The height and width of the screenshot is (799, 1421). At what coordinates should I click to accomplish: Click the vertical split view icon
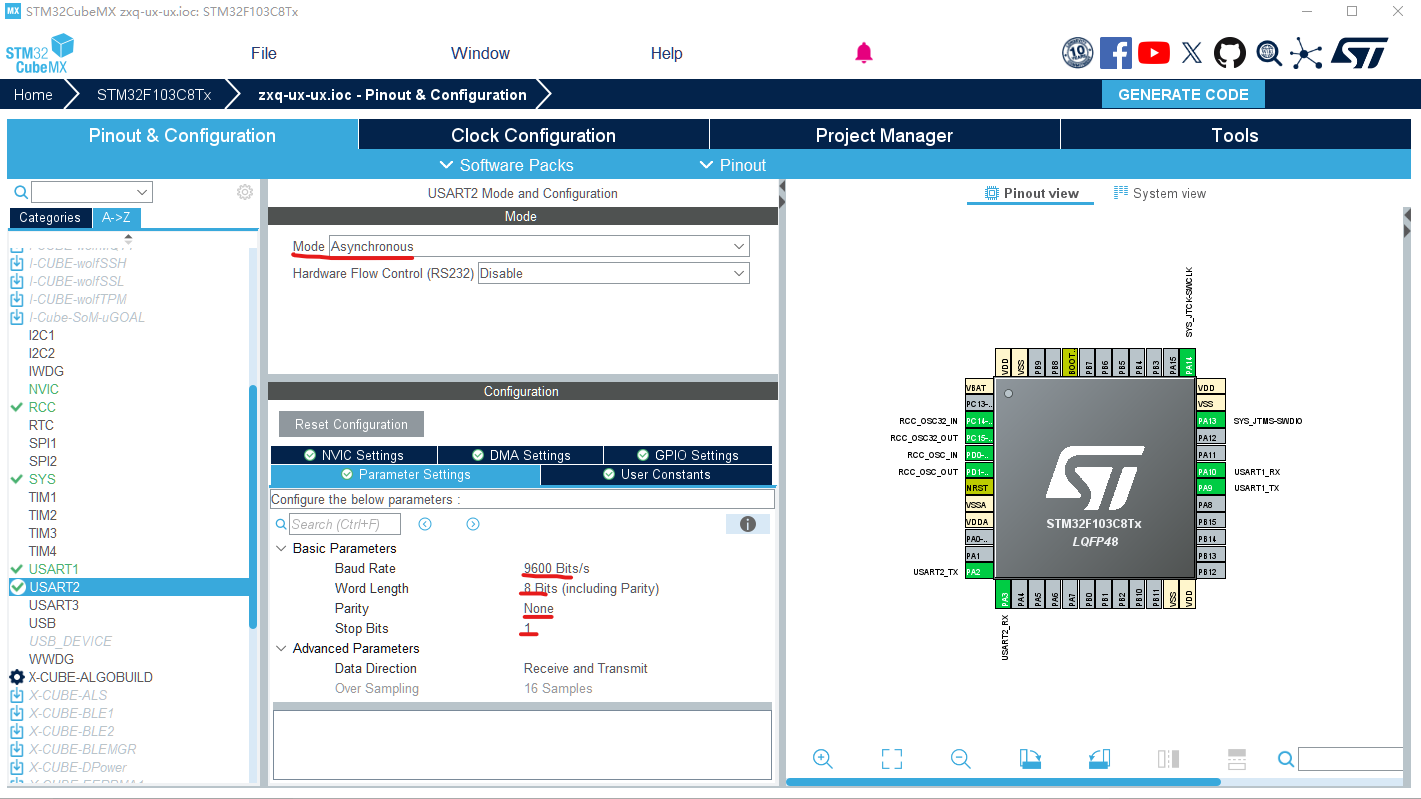1168,758
